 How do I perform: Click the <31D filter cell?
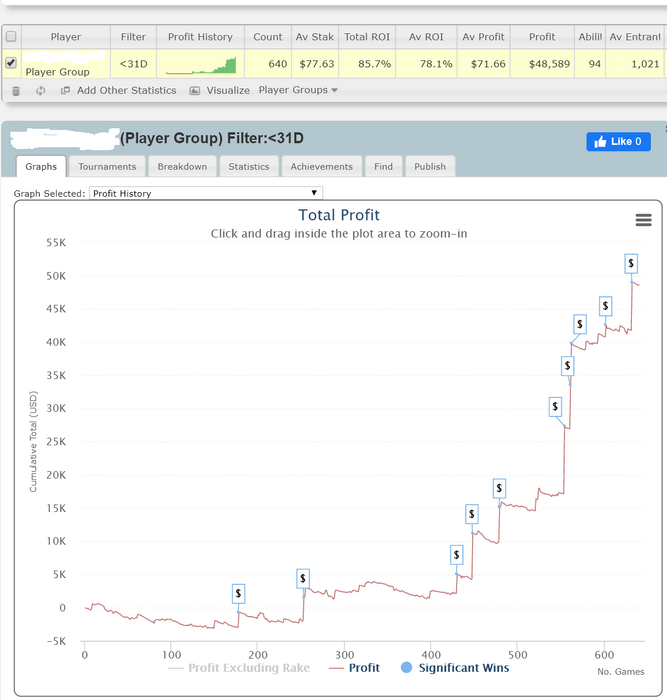pyautogui.click(x=133, y=64)
